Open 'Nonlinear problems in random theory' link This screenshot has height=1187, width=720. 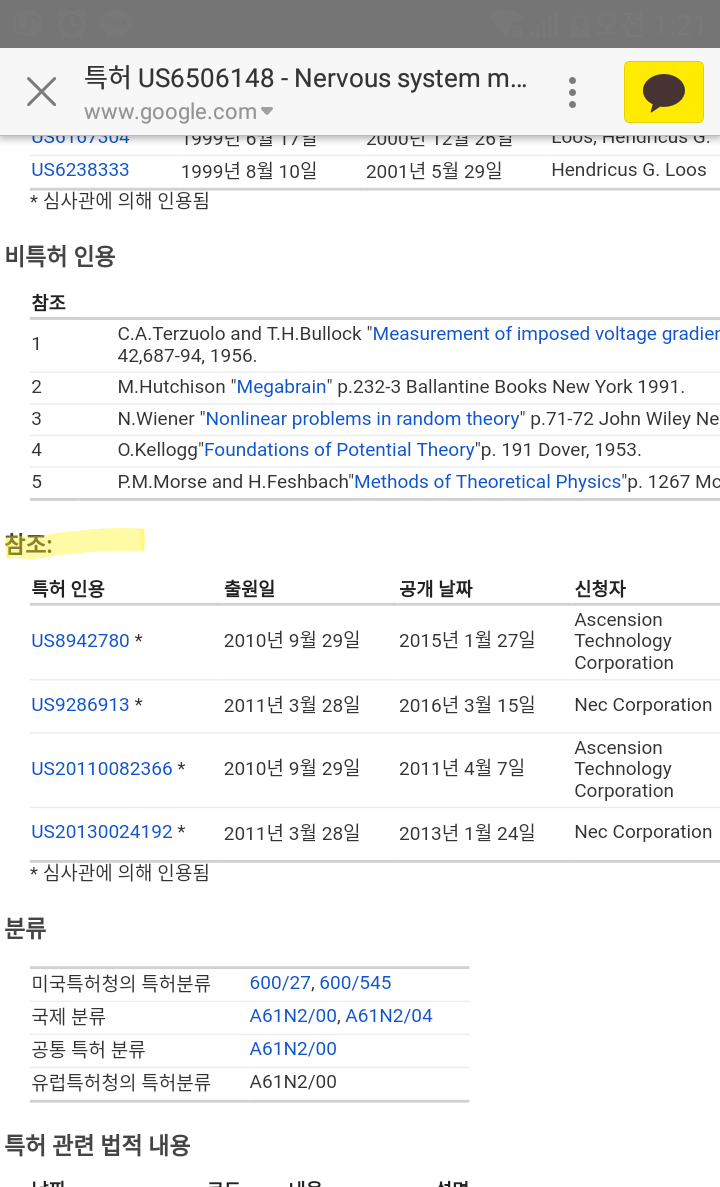tap(363, 419)
